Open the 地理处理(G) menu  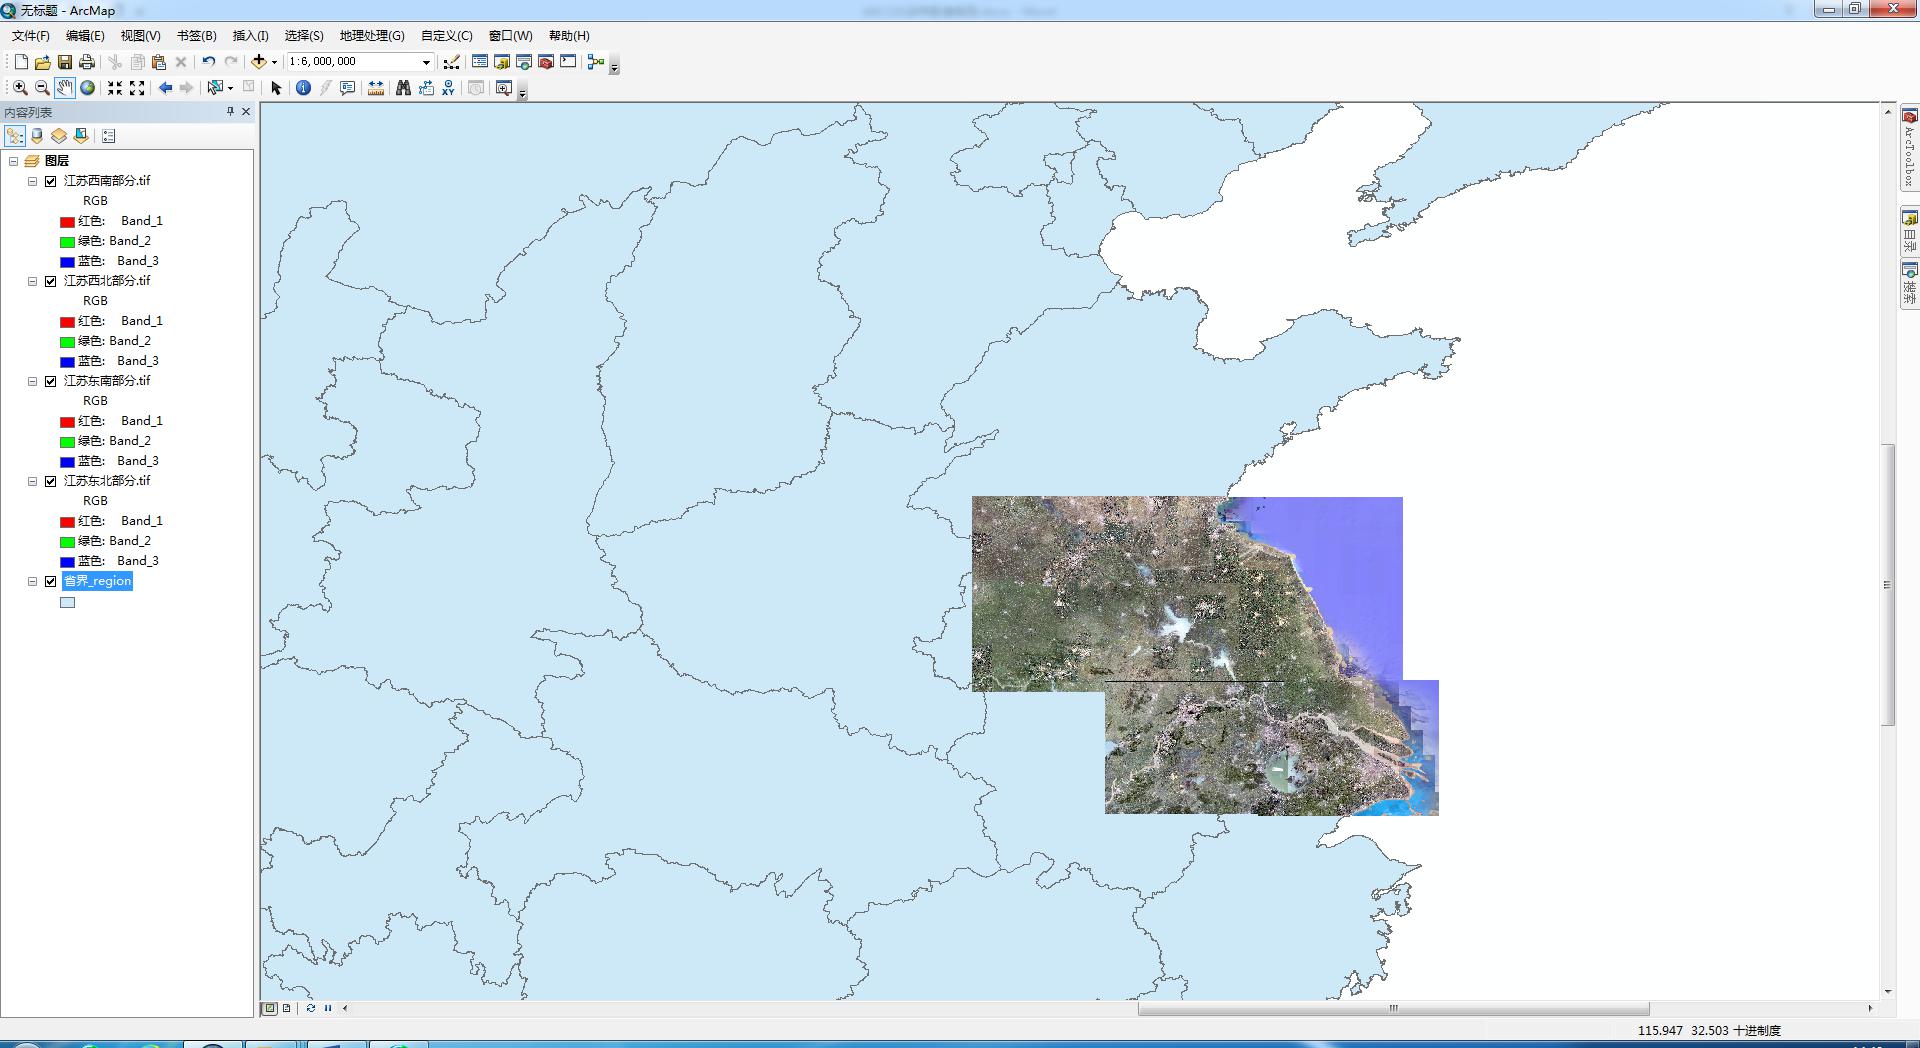[372, 36]
